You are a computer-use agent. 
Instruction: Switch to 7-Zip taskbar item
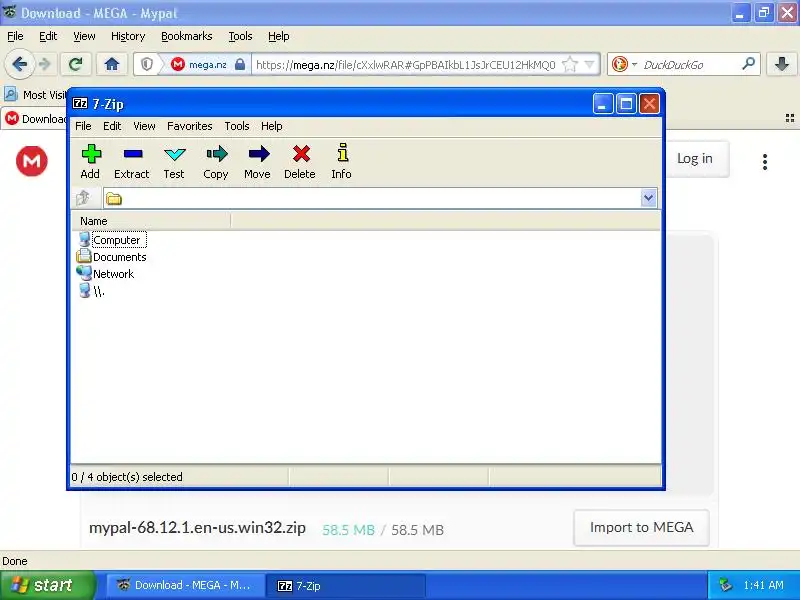pos(346,585)
